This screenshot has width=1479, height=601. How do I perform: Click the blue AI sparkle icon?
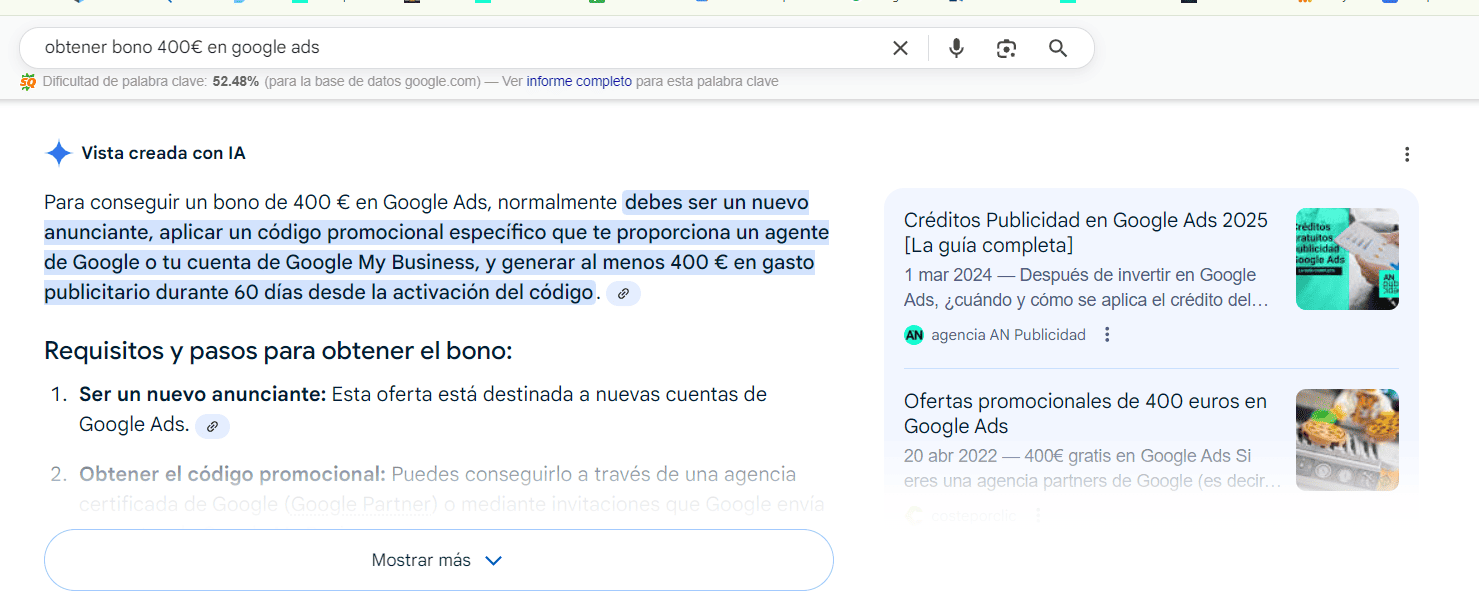pos(59,153)
